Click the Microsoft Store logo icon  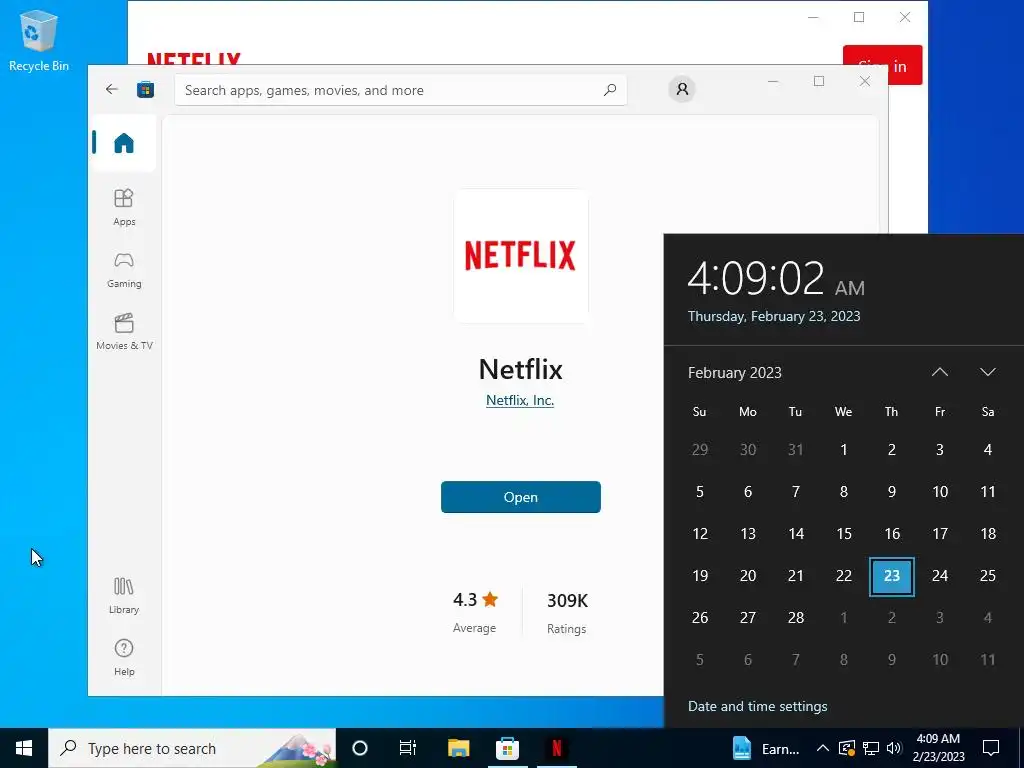tap(146, 89)
